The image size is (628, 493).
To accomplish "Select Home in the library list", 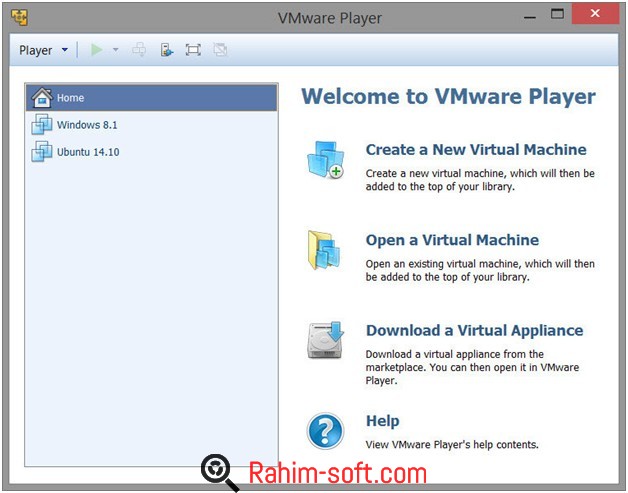I will [151, 98].
